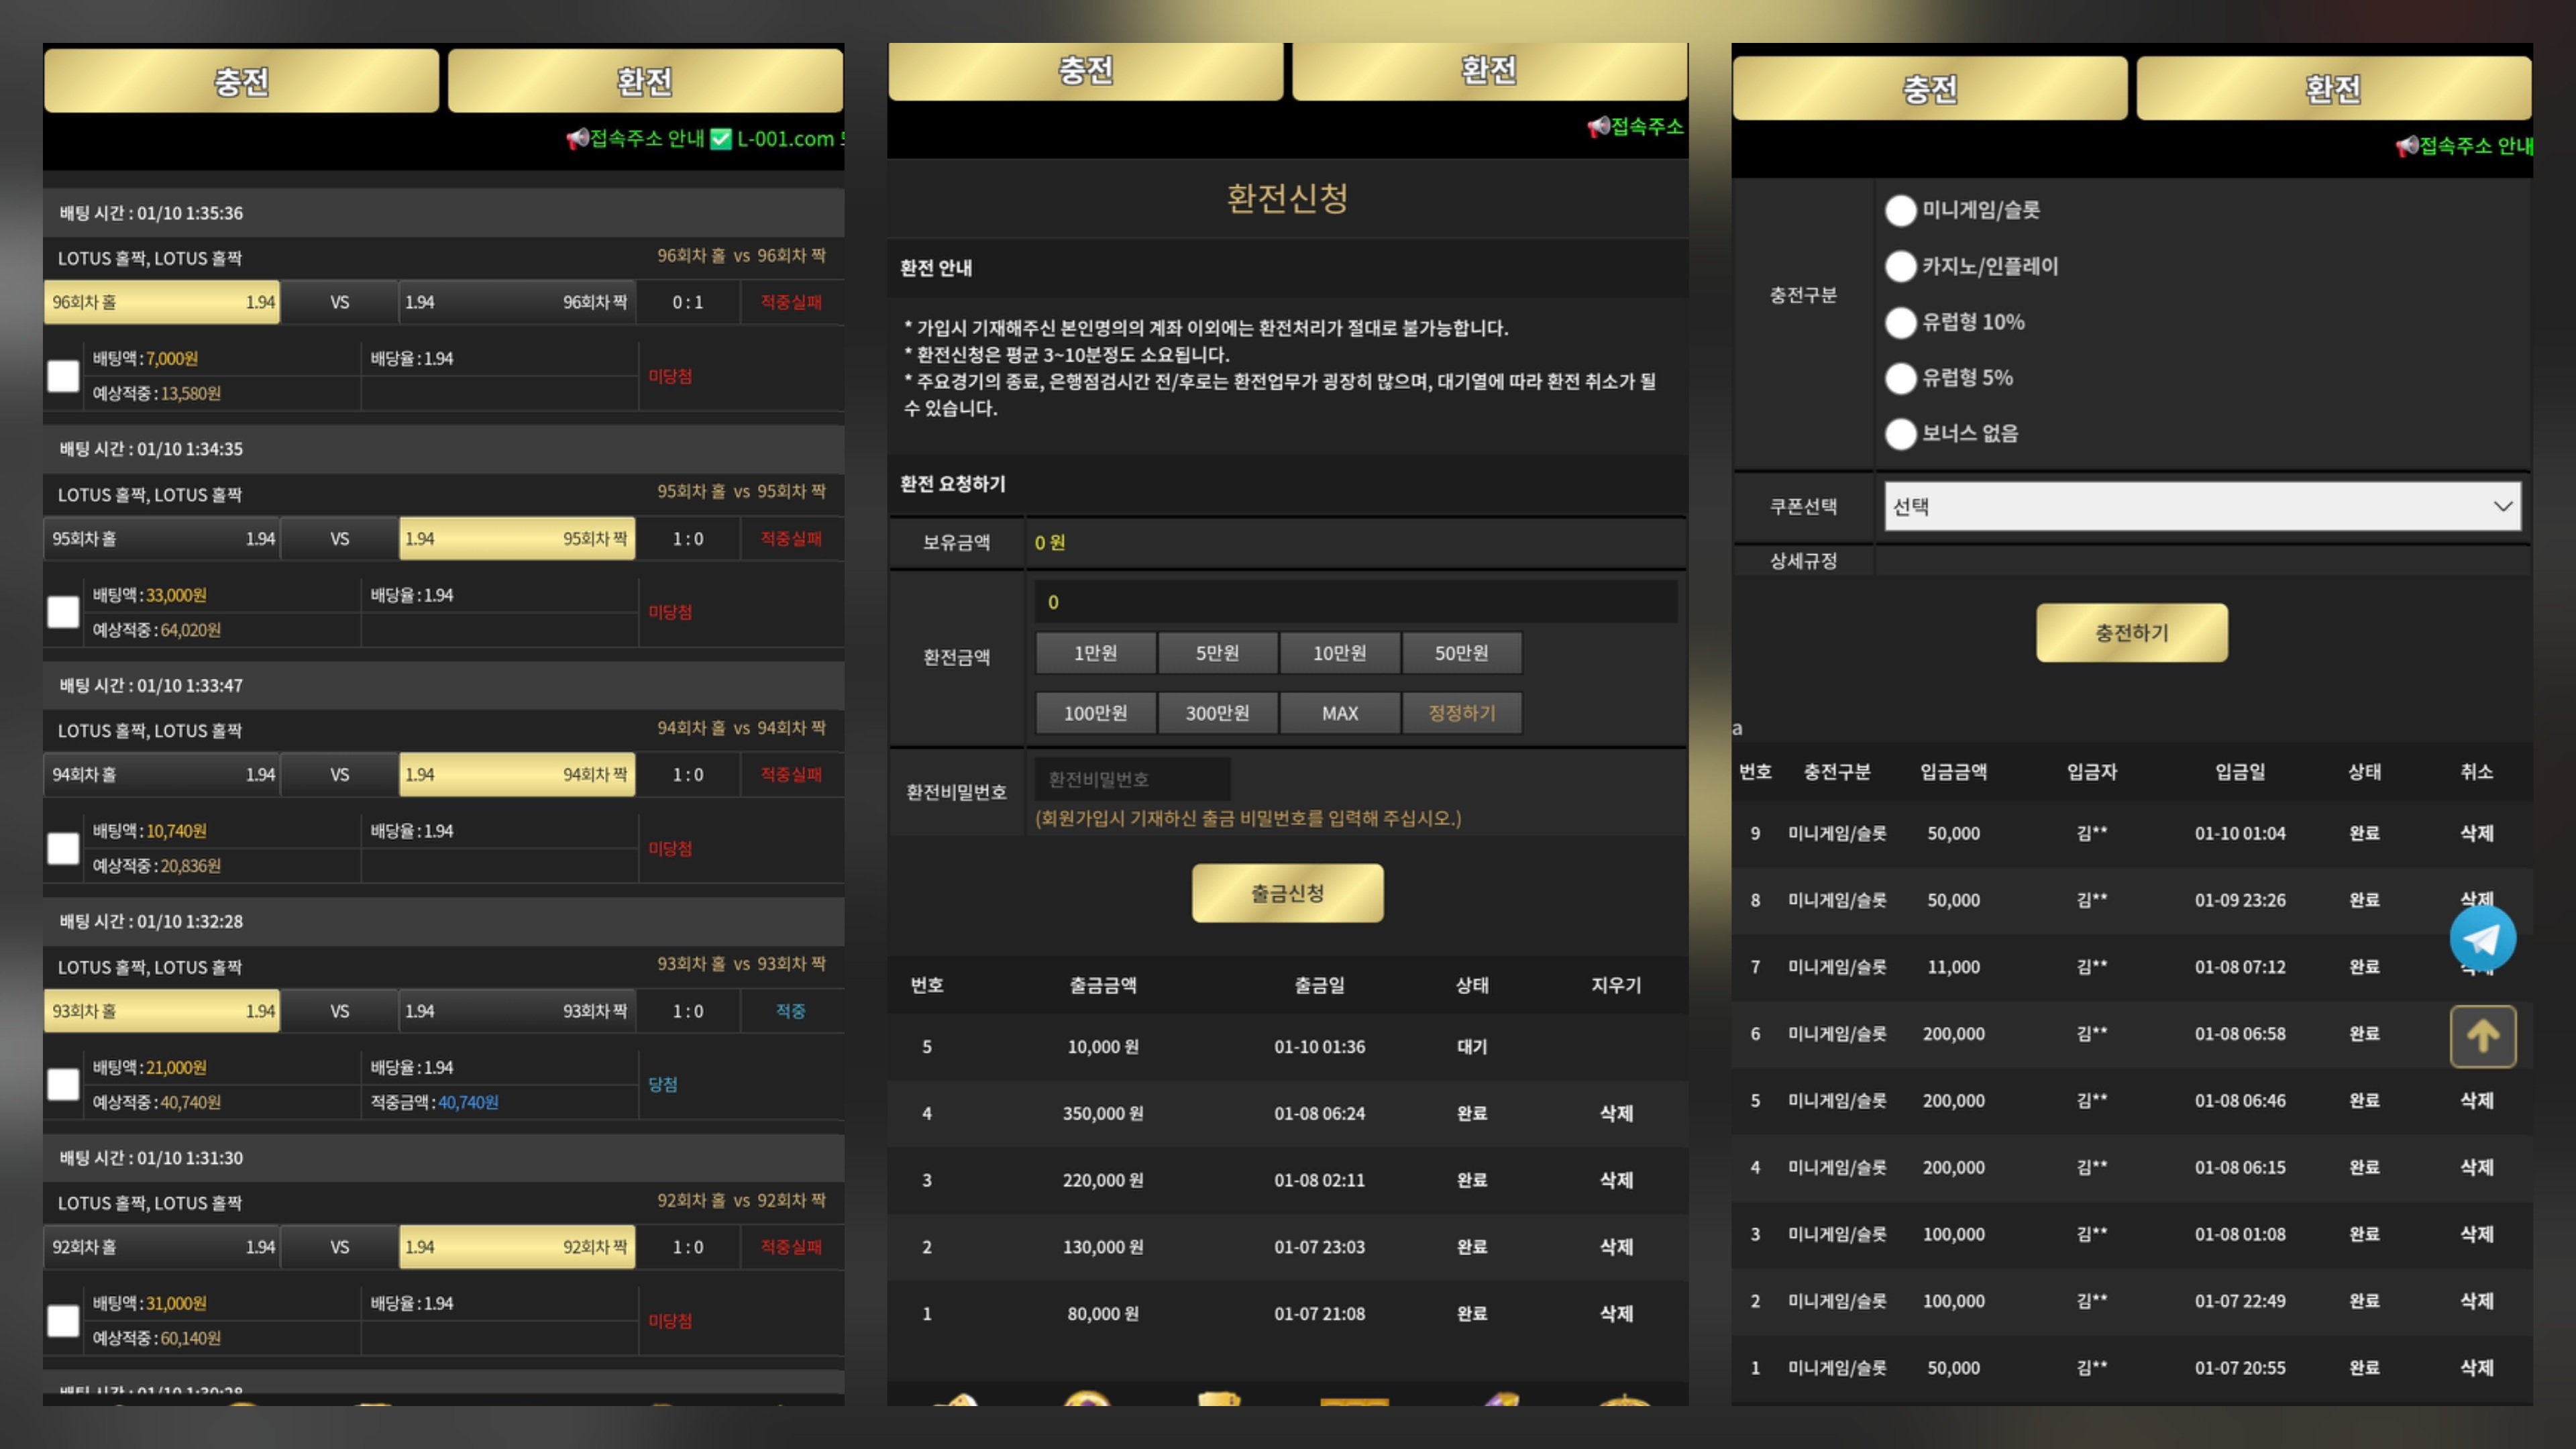Click 삭제 for the 350,000 원 withdrawal
Screen dimensions: 2576x1449
click(1615, 1113)
